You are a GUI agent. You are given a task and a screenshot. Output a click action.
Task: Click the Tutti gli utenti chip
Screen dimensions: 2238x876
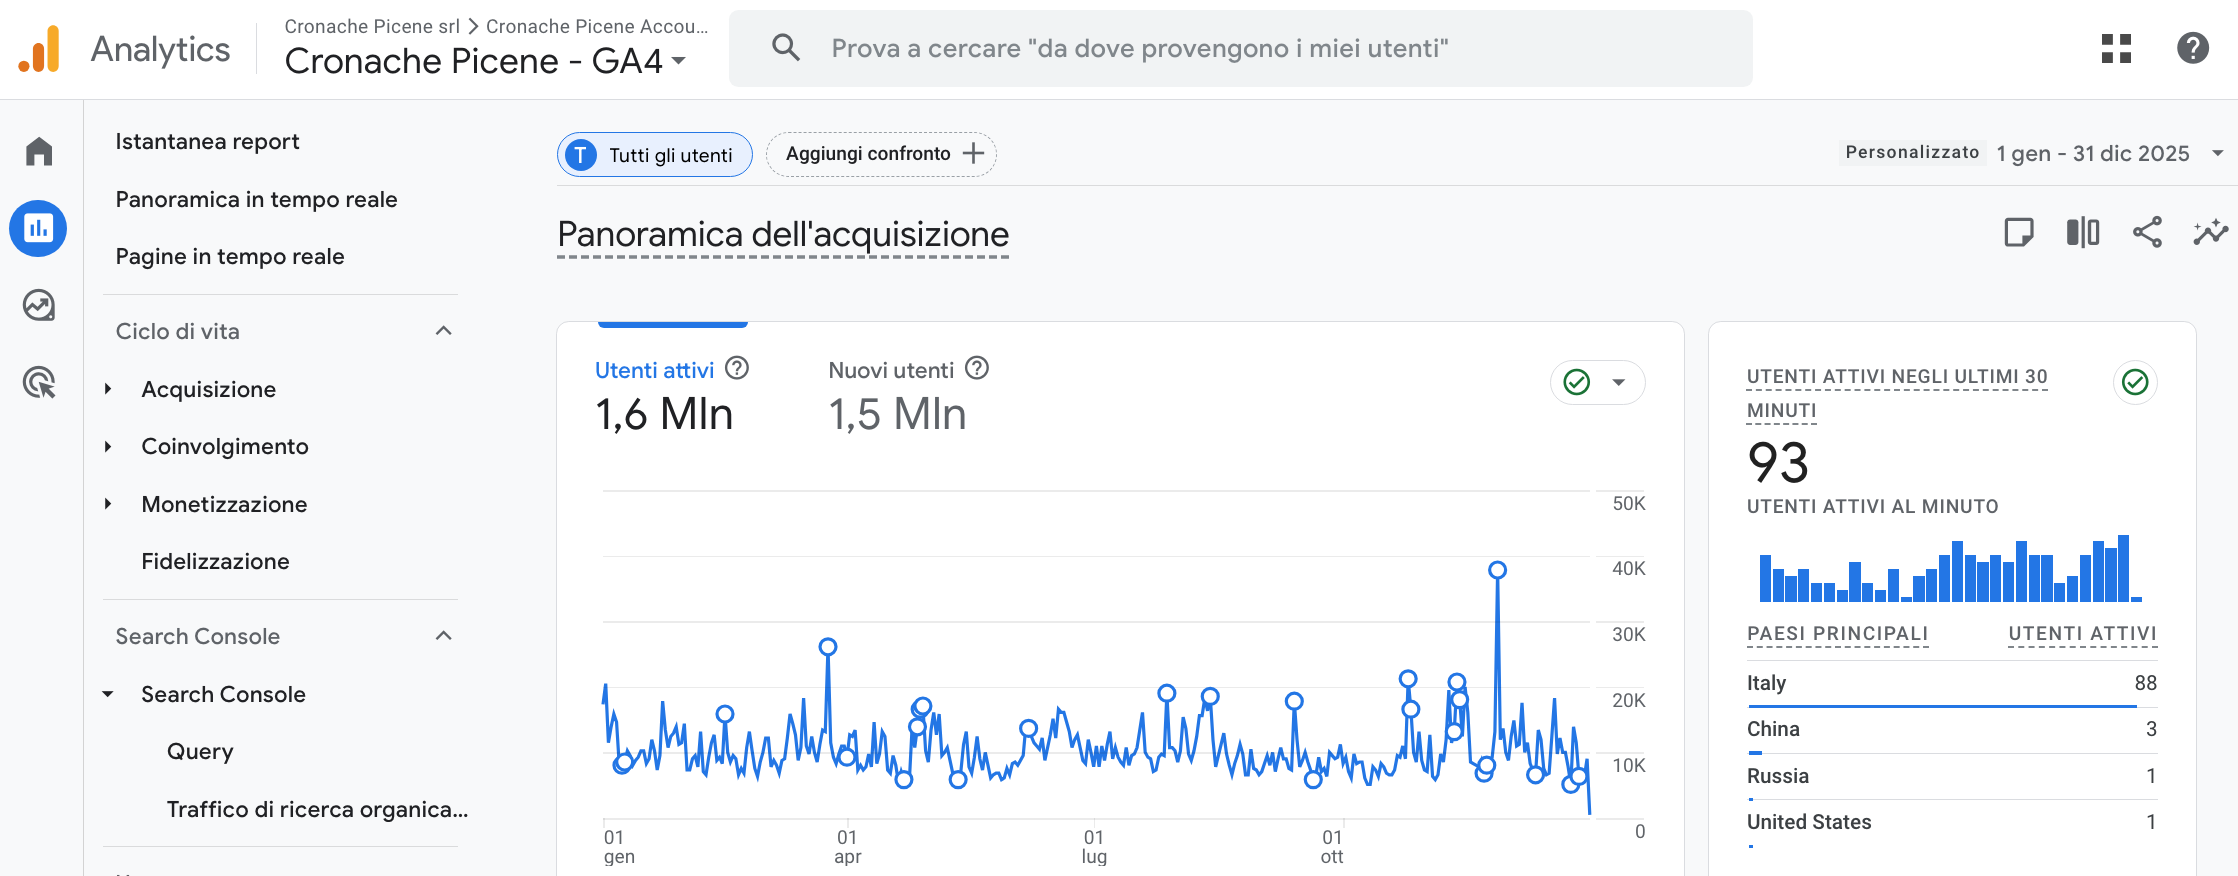[654, 155]
